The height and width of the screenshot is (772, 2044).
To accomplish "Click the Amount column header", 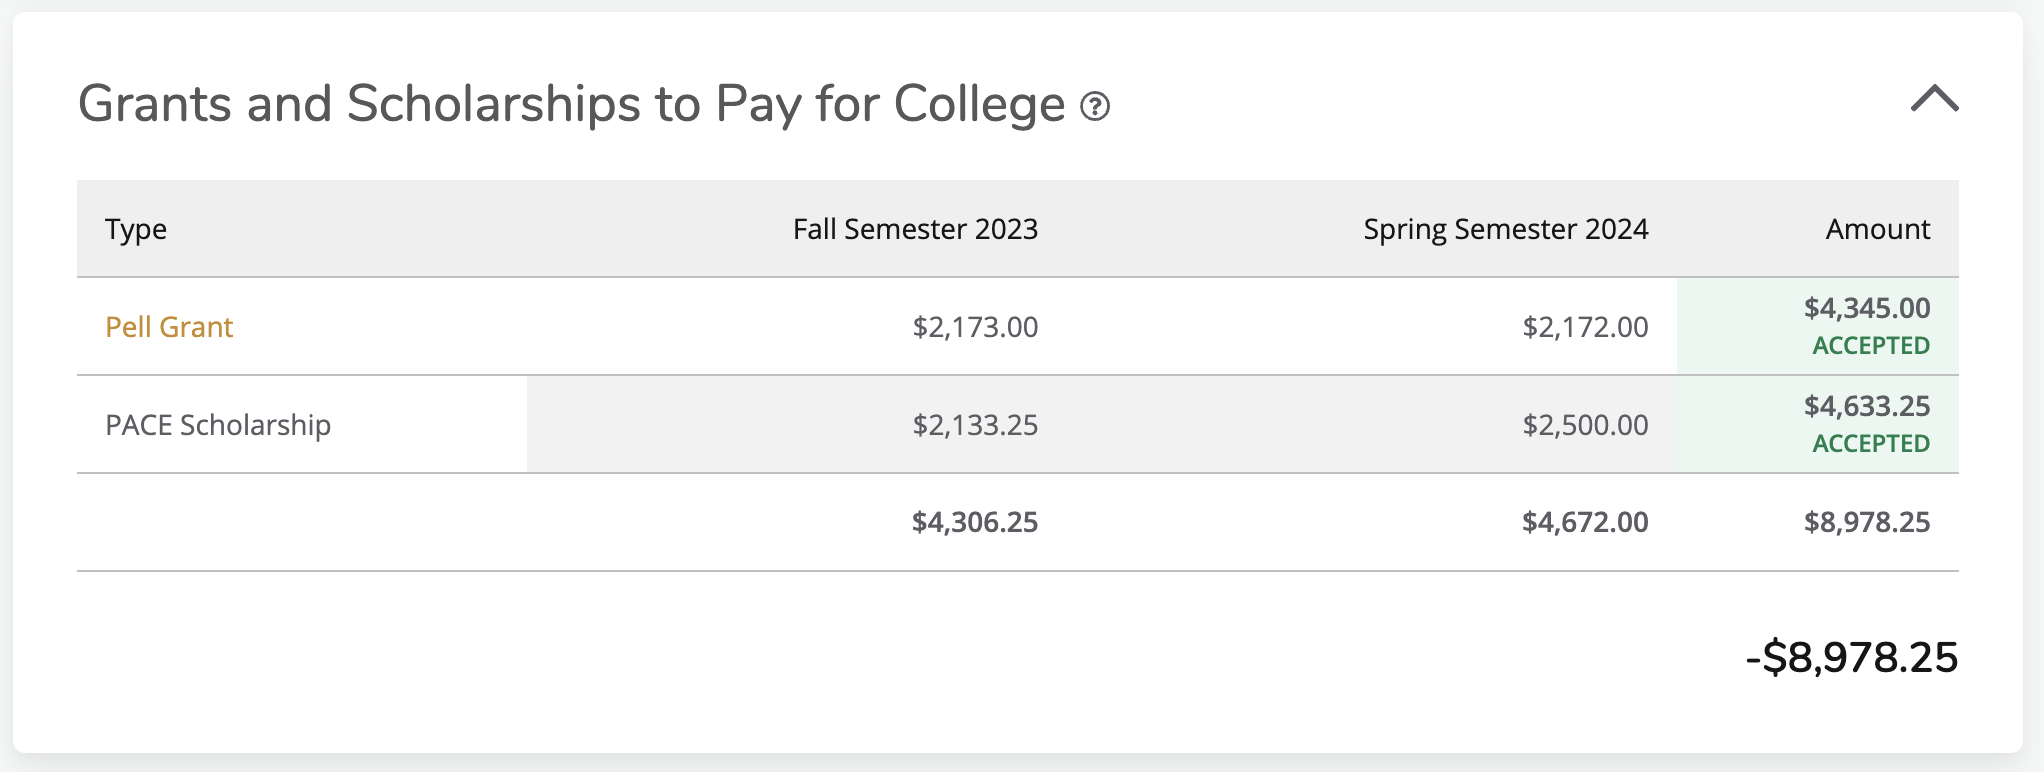I will click(1877, 229).
